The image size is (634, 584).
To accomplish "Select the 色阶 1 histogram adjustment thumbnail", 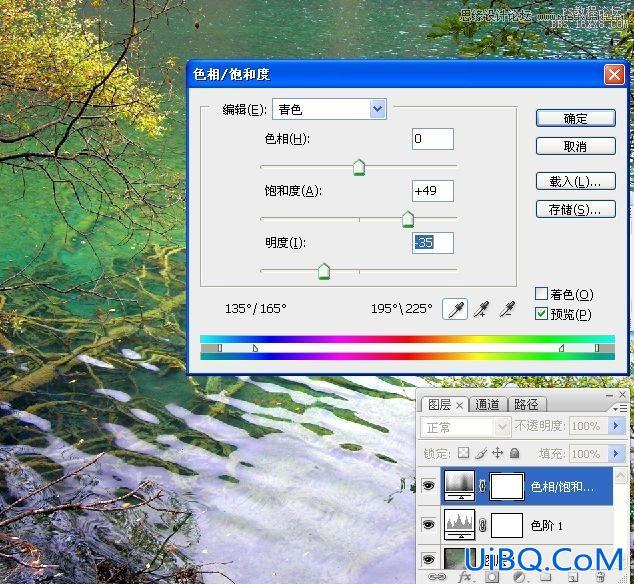I will 459,525.
